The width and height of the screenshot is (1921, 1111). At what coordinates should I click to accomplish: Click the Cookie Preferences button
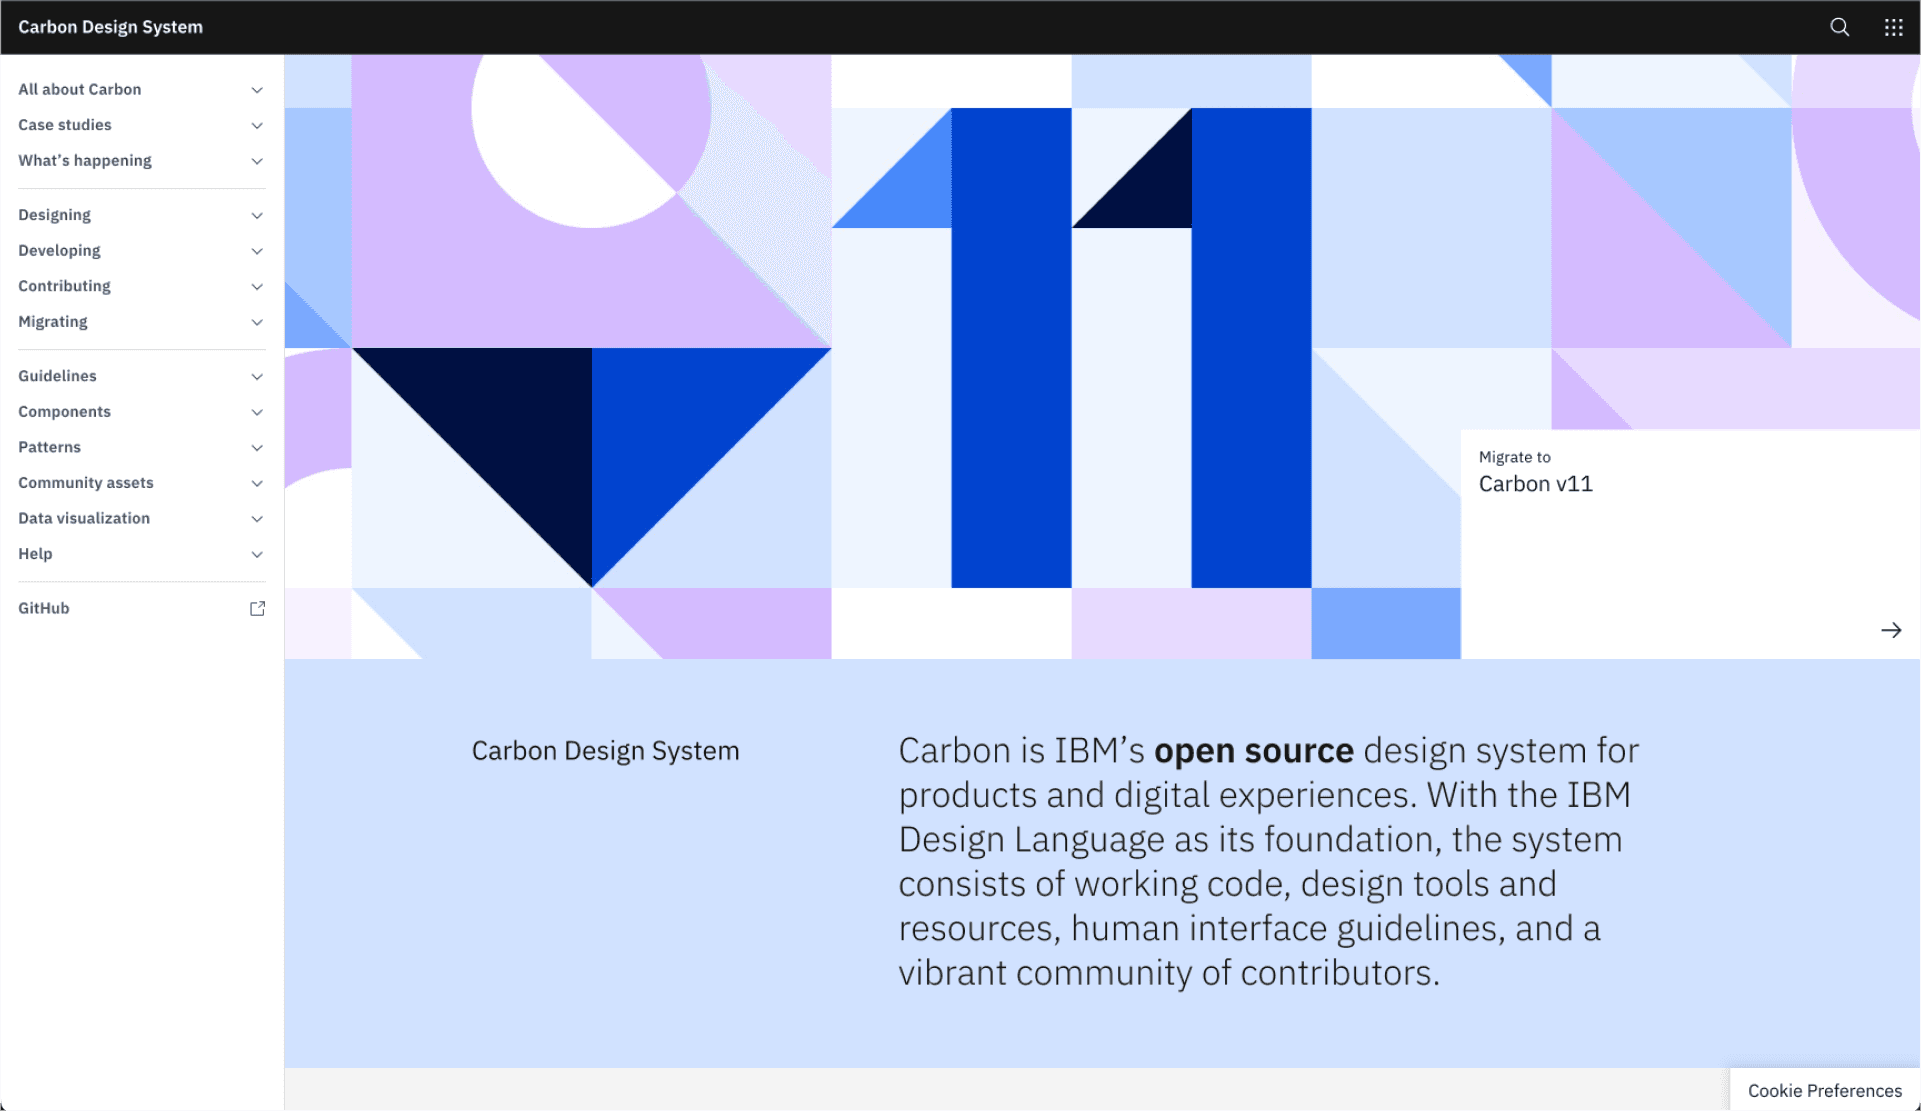click(1824, 1090)
